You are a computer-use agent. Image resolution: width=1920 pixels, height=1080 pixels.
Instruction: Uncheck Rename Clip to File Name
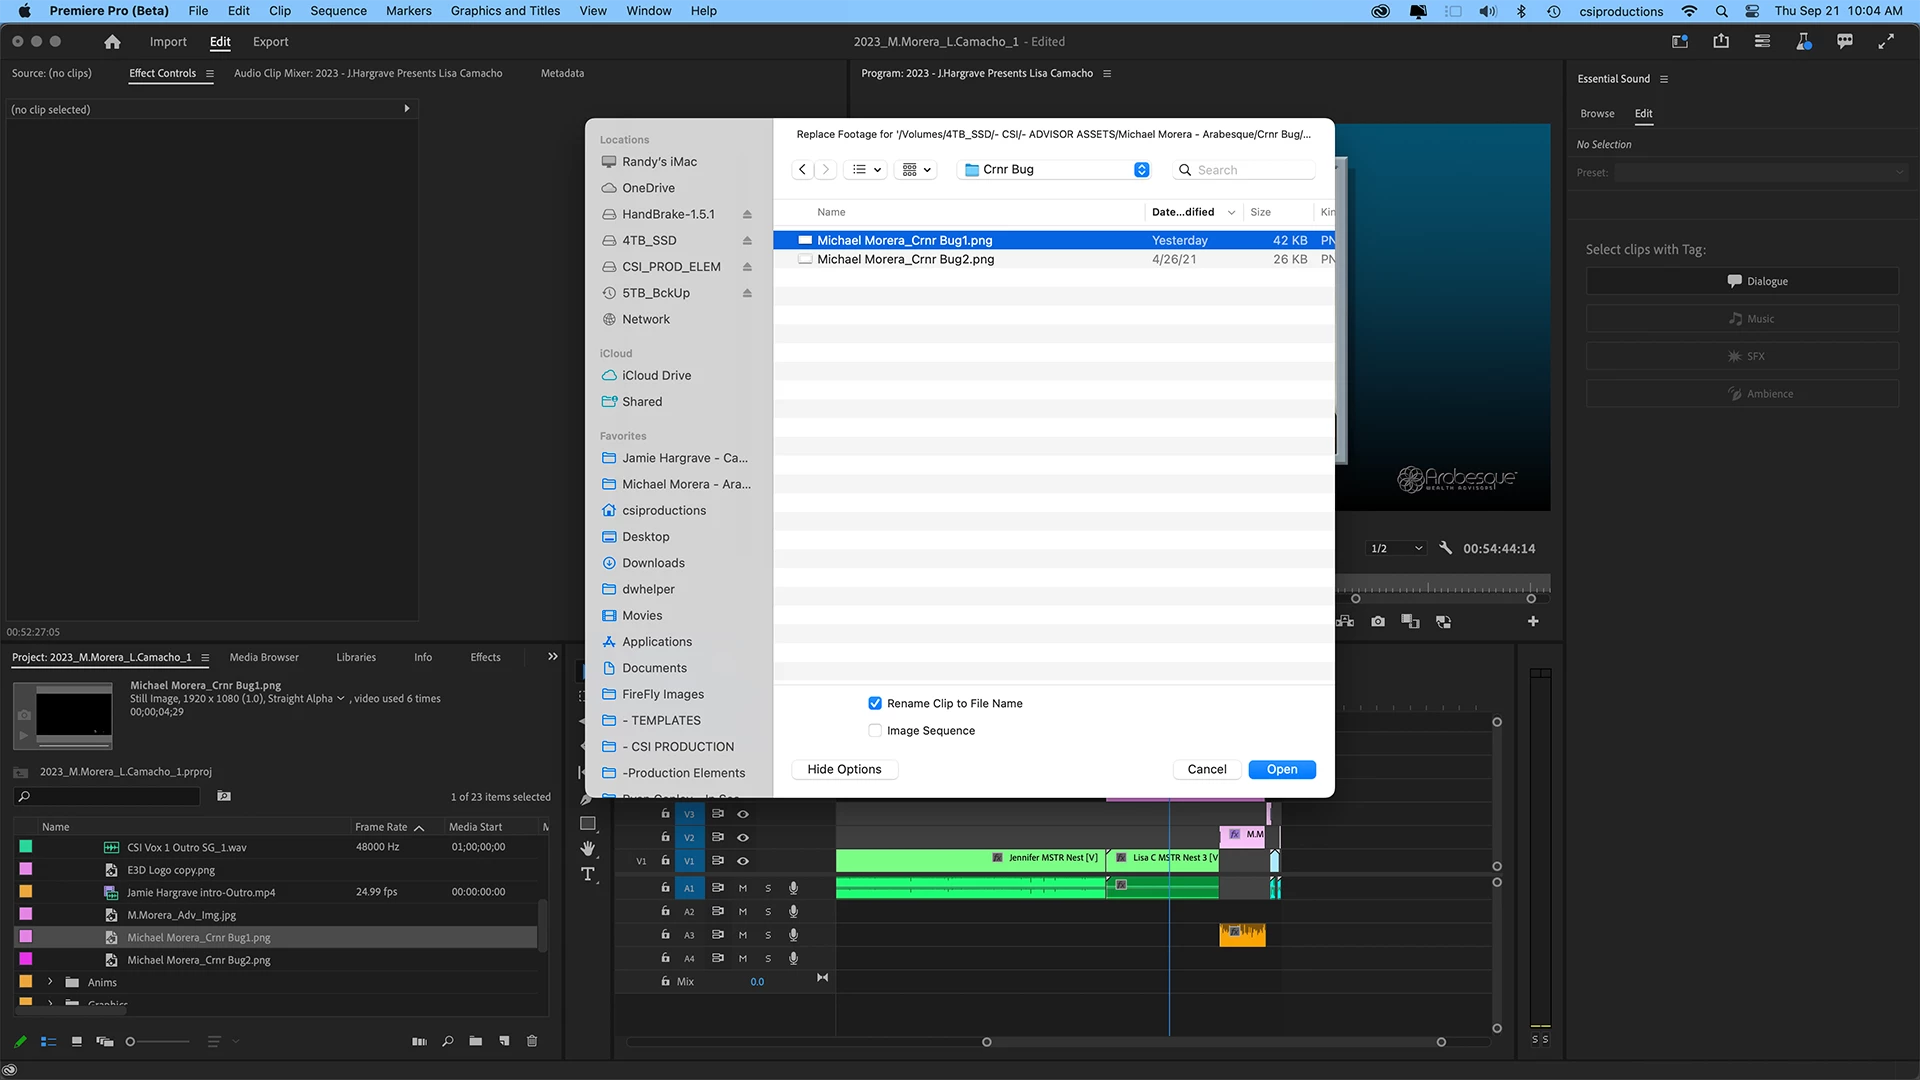tap(875, 703)
